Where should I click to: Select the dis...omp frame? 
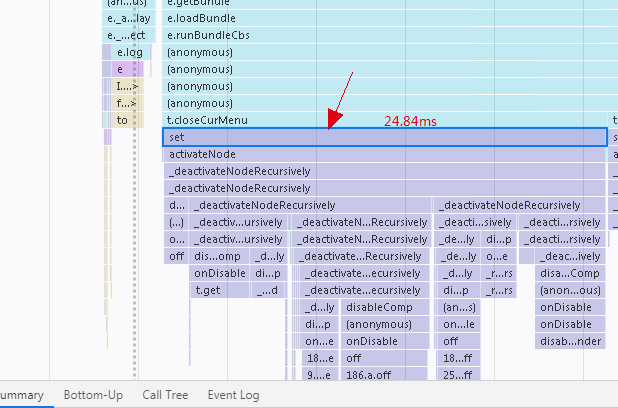(x=219, y=257)
